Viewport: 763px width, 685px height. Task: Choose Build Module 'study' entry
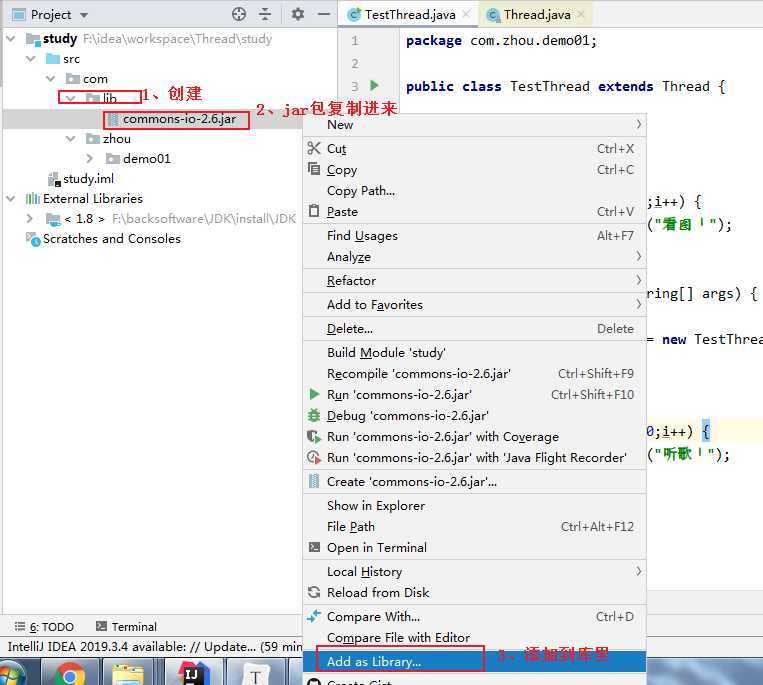coord(474,352)
